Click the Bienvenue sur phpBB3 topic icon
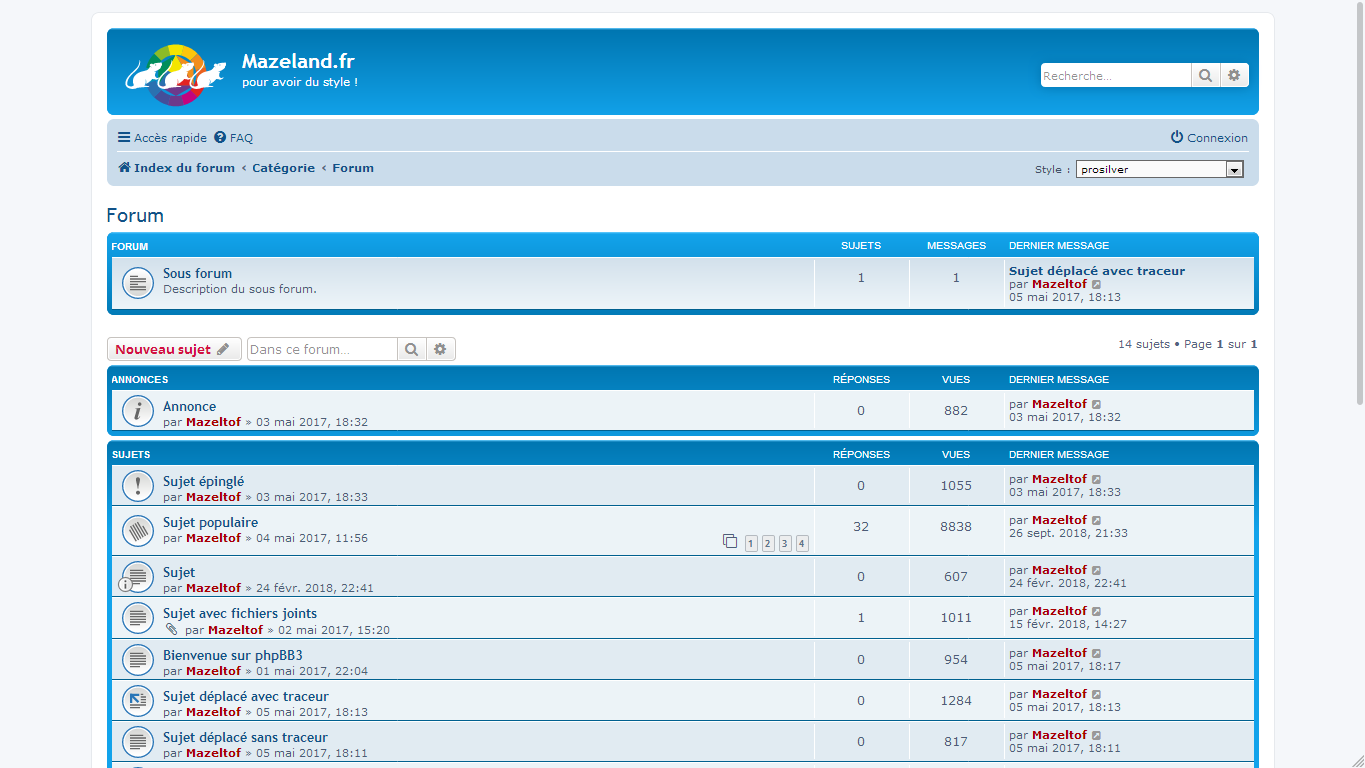 (x=138, y=660)
